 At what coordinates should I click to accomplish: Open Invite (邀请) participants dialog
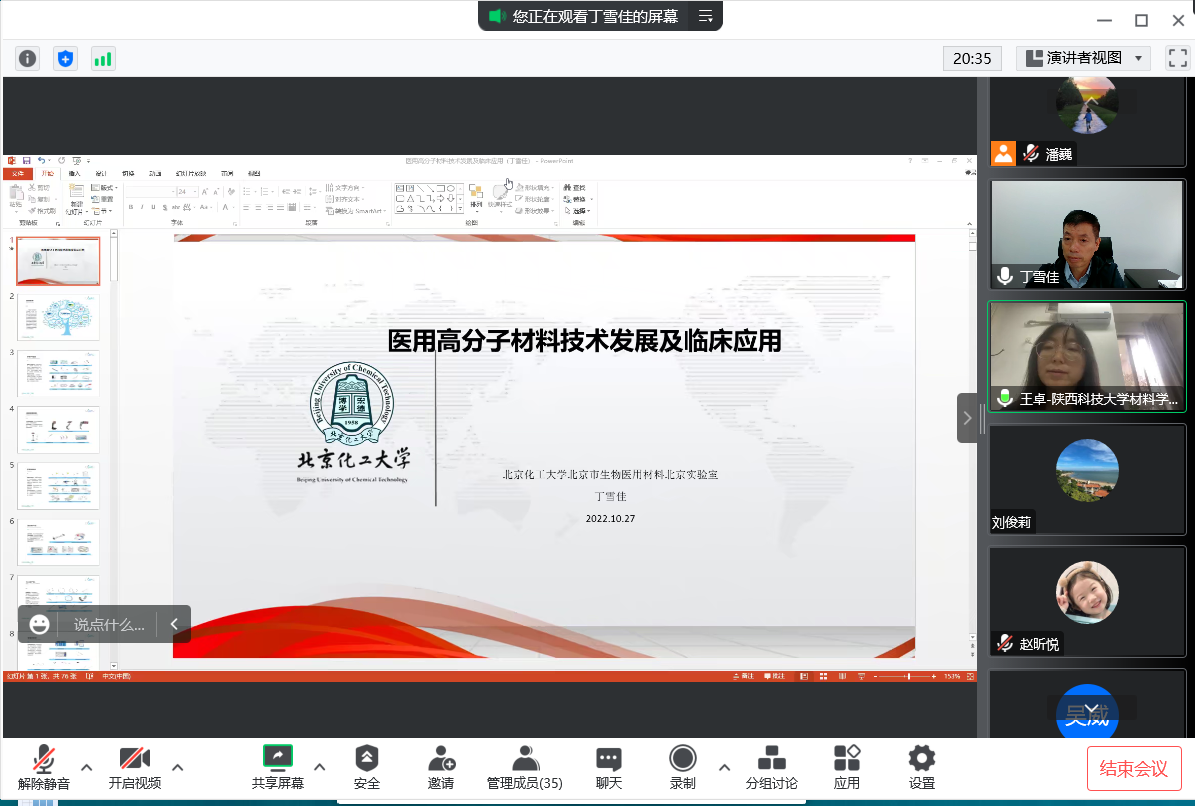(441, 767)
